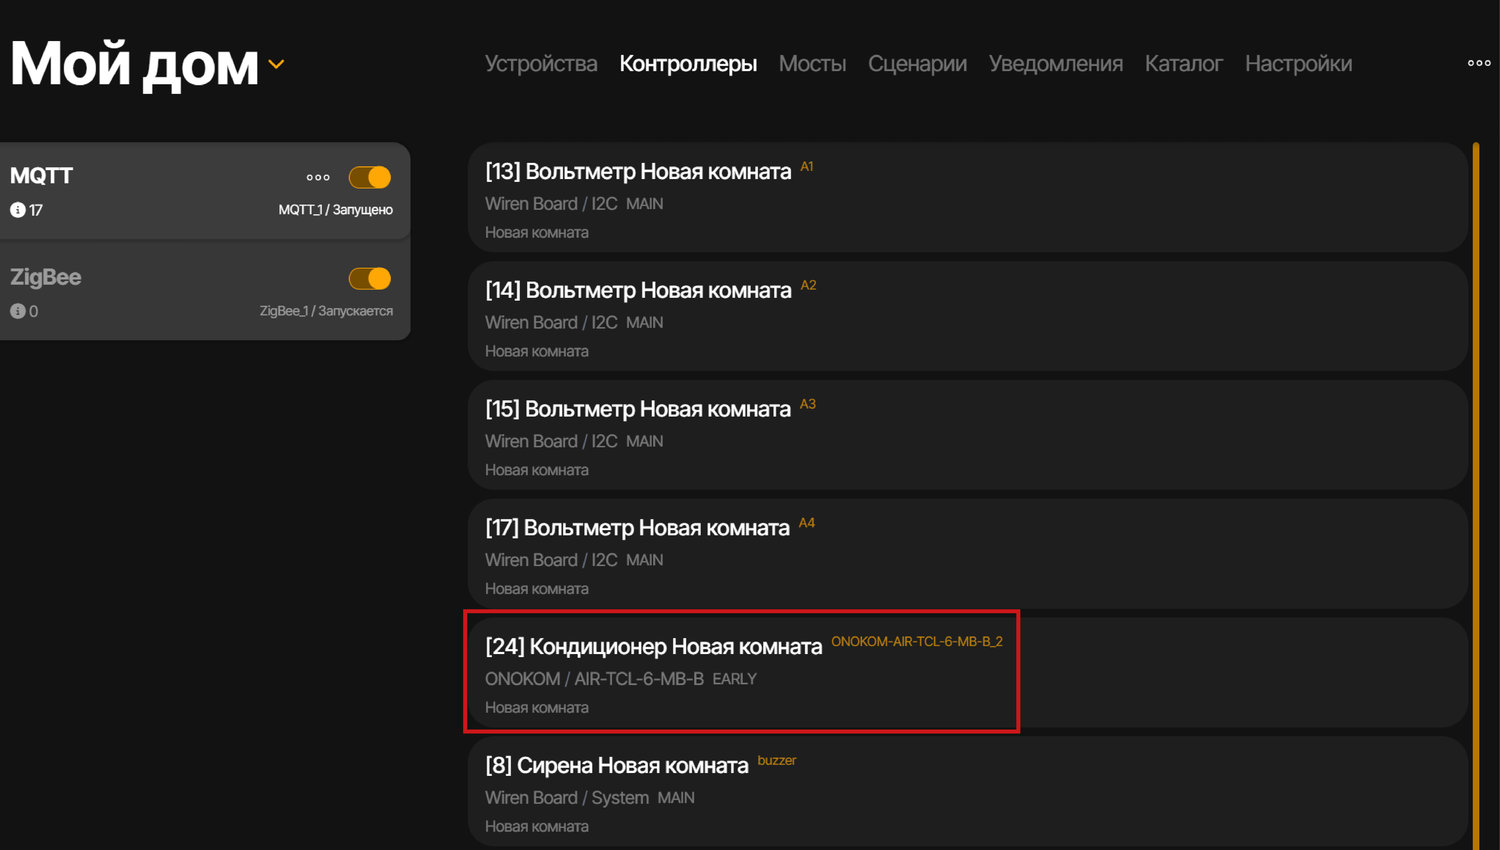Open device [13] Вольтметр Новая комната
This screenshot has height=850, width=1500.
967,197
